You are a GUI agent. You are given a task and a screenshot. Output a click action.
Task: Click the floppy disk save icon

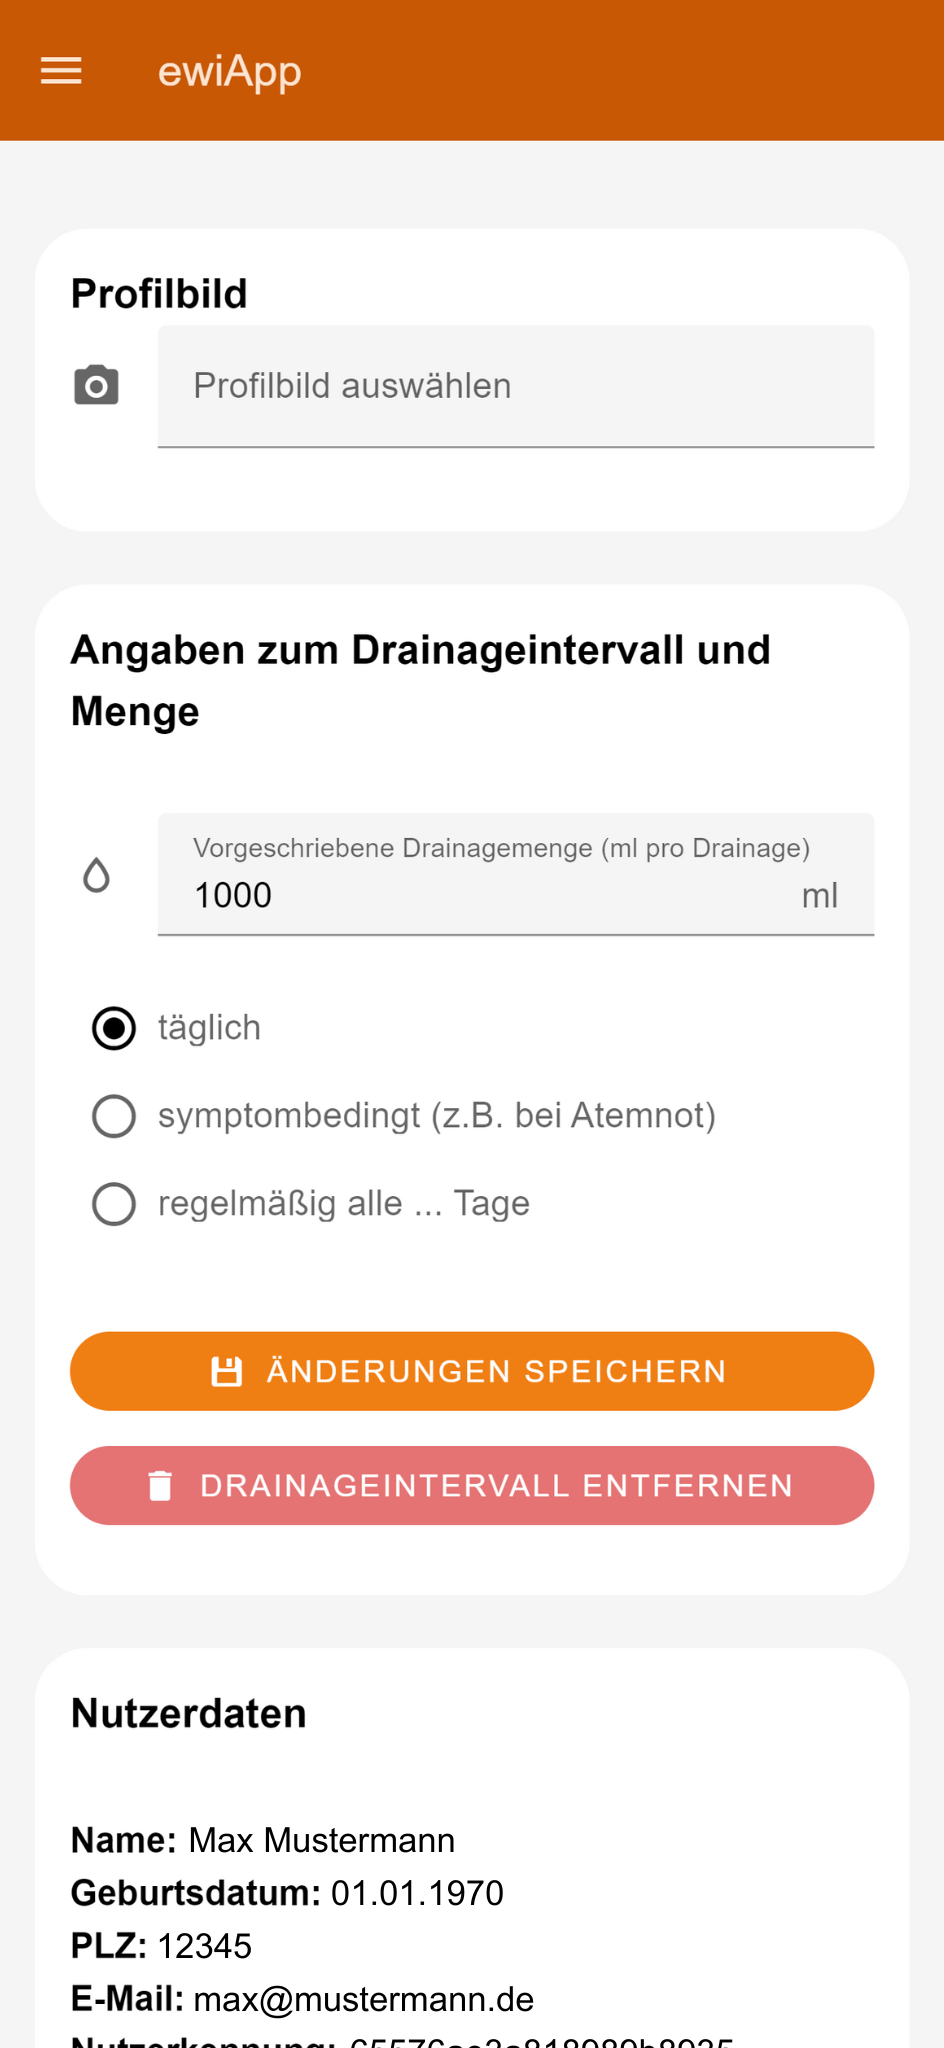[x=227, y=1371]
